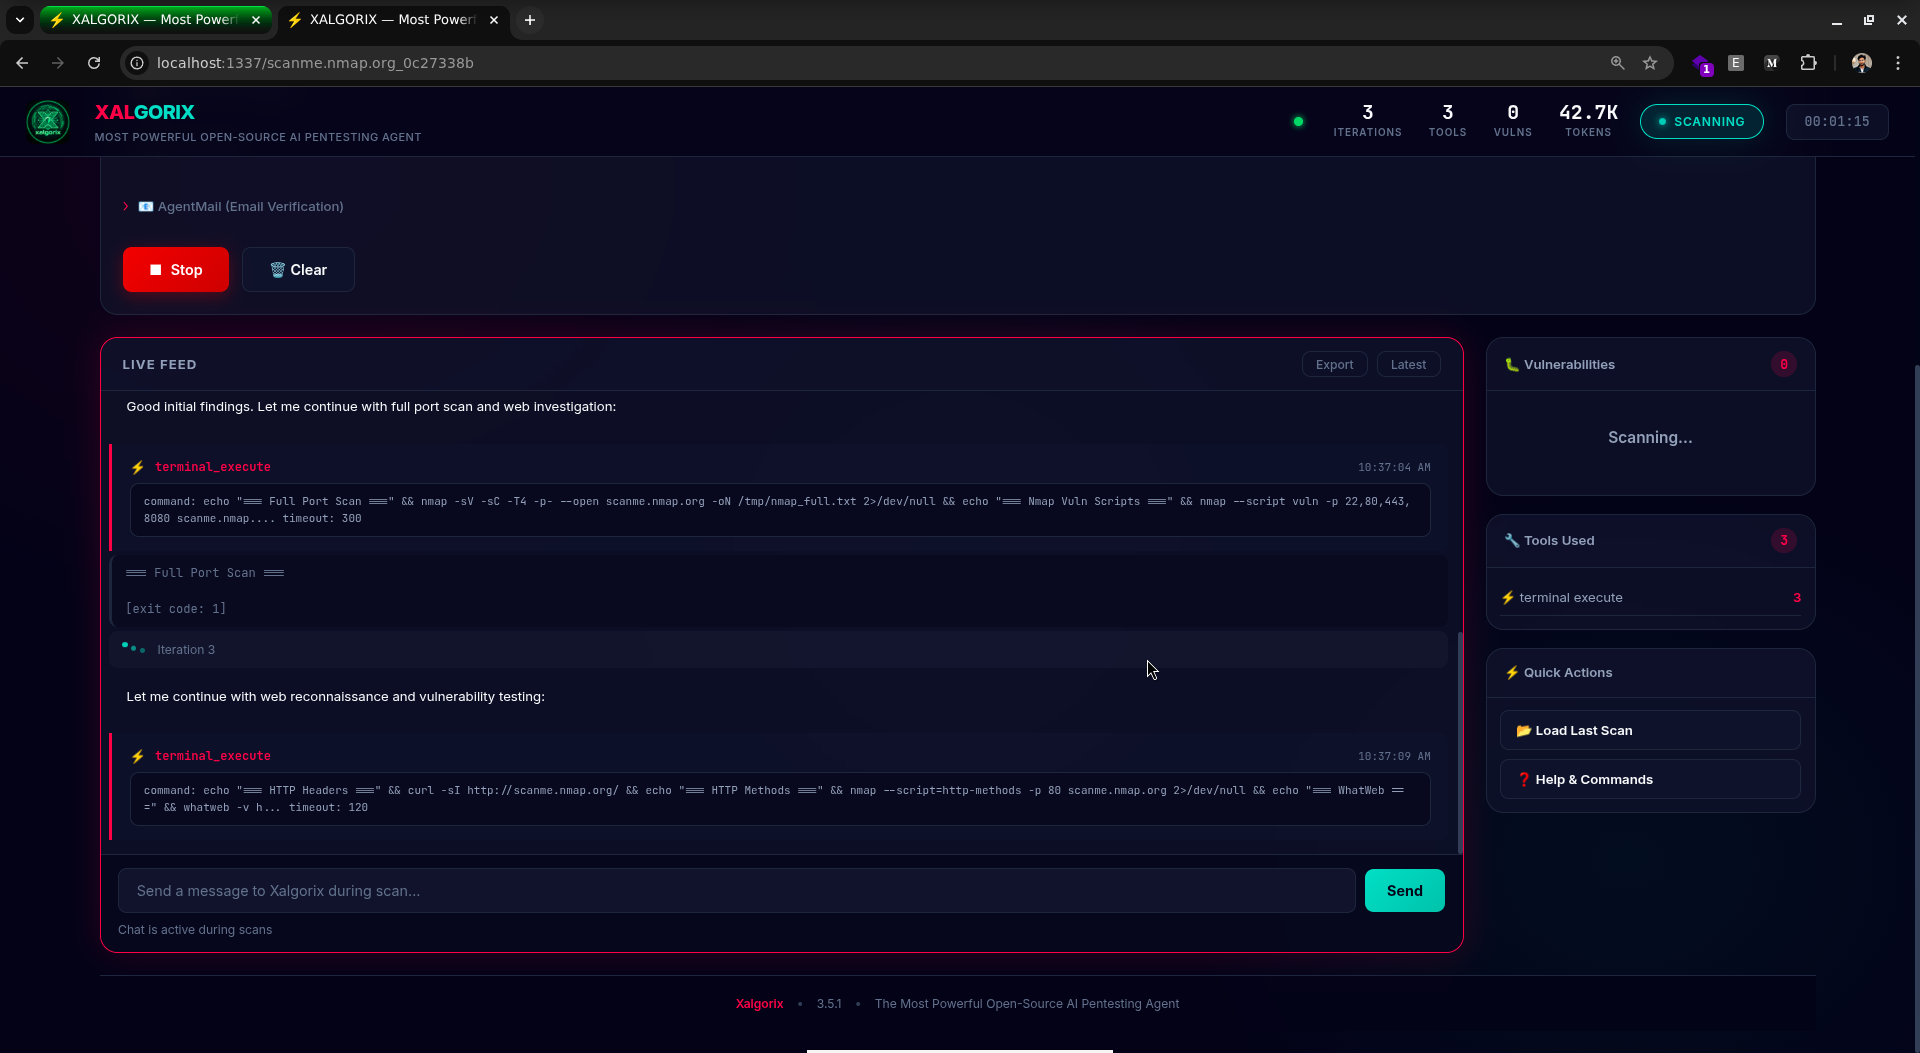Screen dimensions: 1920x1053
Task: Clear the scan output
Action: click(298, 270)
